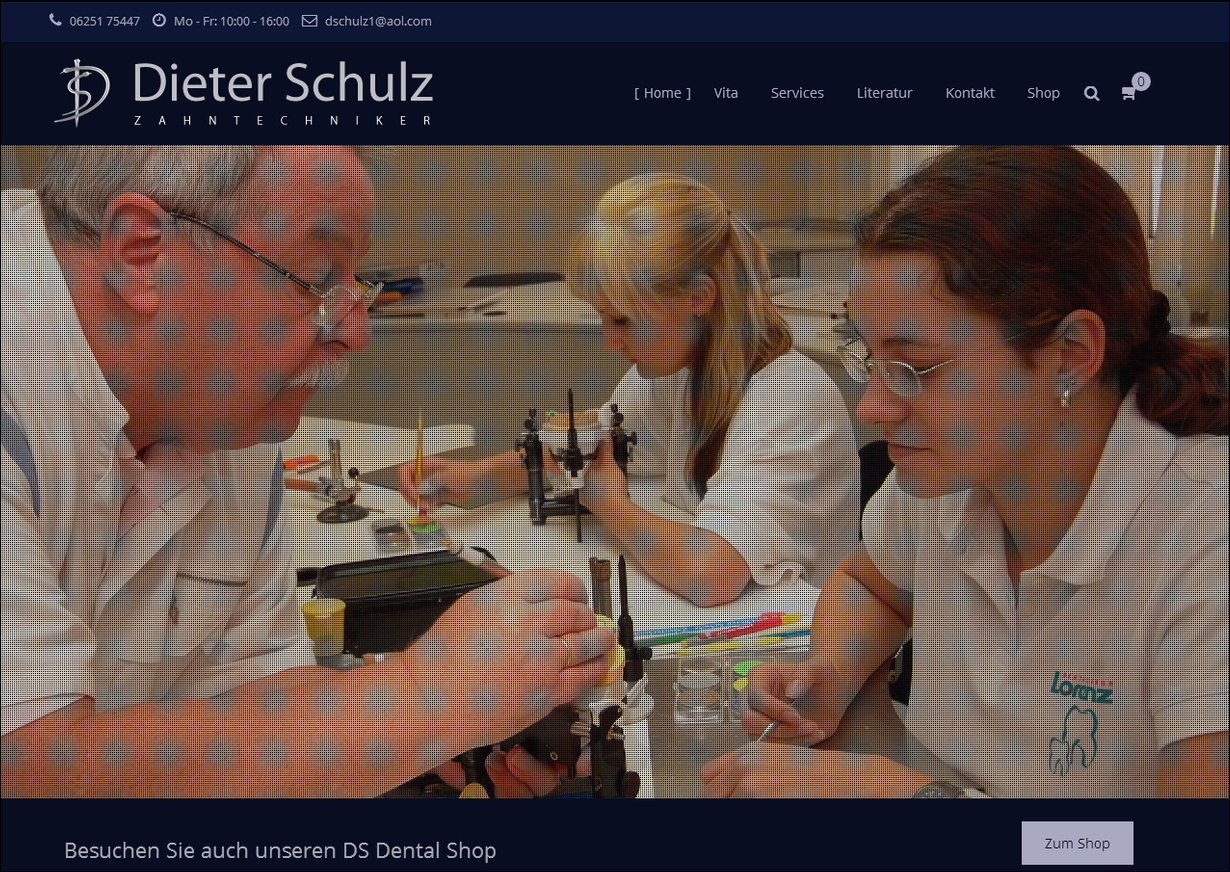Open the search magnifier icon

coord(1091,93)
